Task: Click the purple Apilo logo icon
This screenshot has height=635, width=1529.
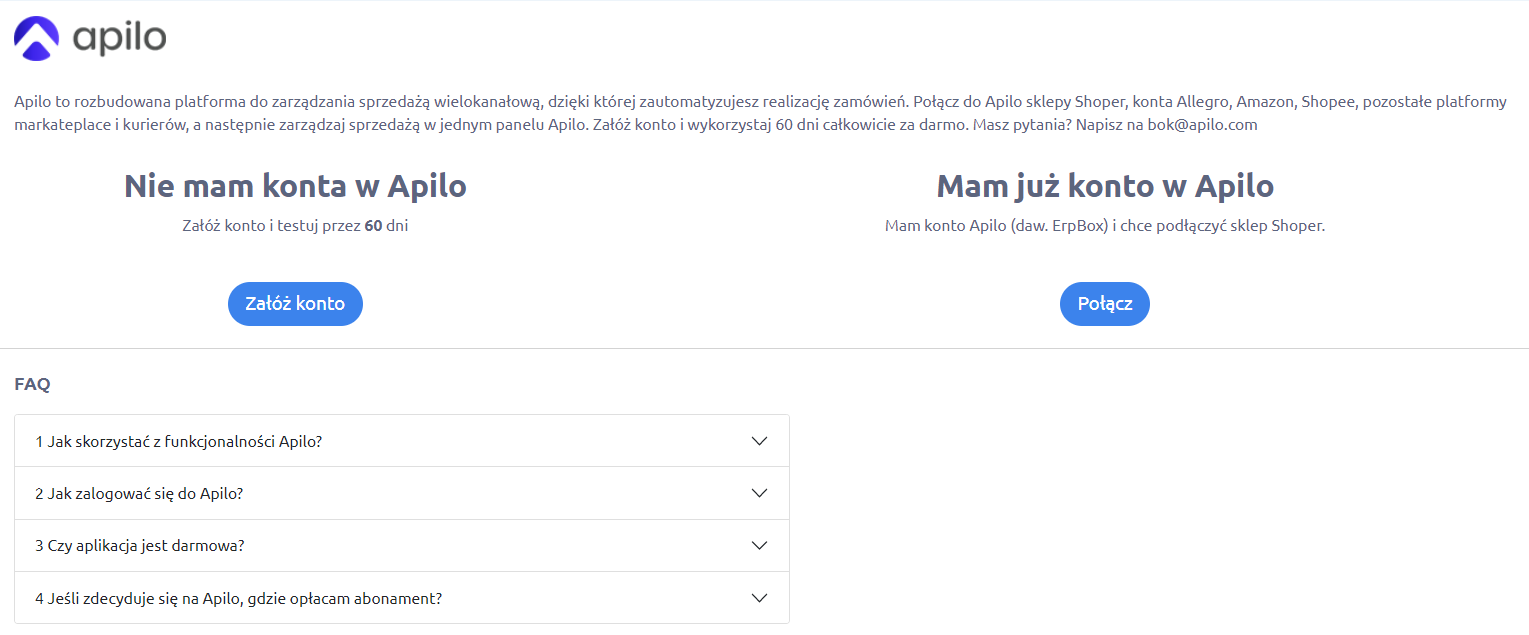Action: (x=37, y=38)
